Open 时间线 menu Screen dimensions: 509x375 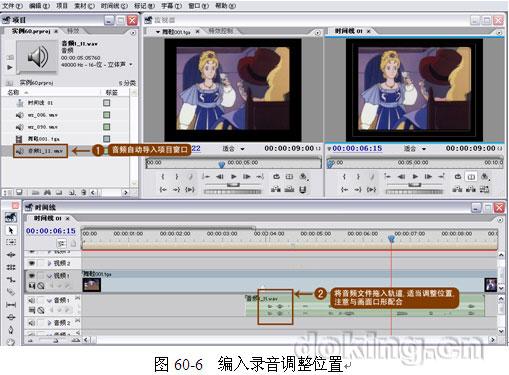point(114,6)
